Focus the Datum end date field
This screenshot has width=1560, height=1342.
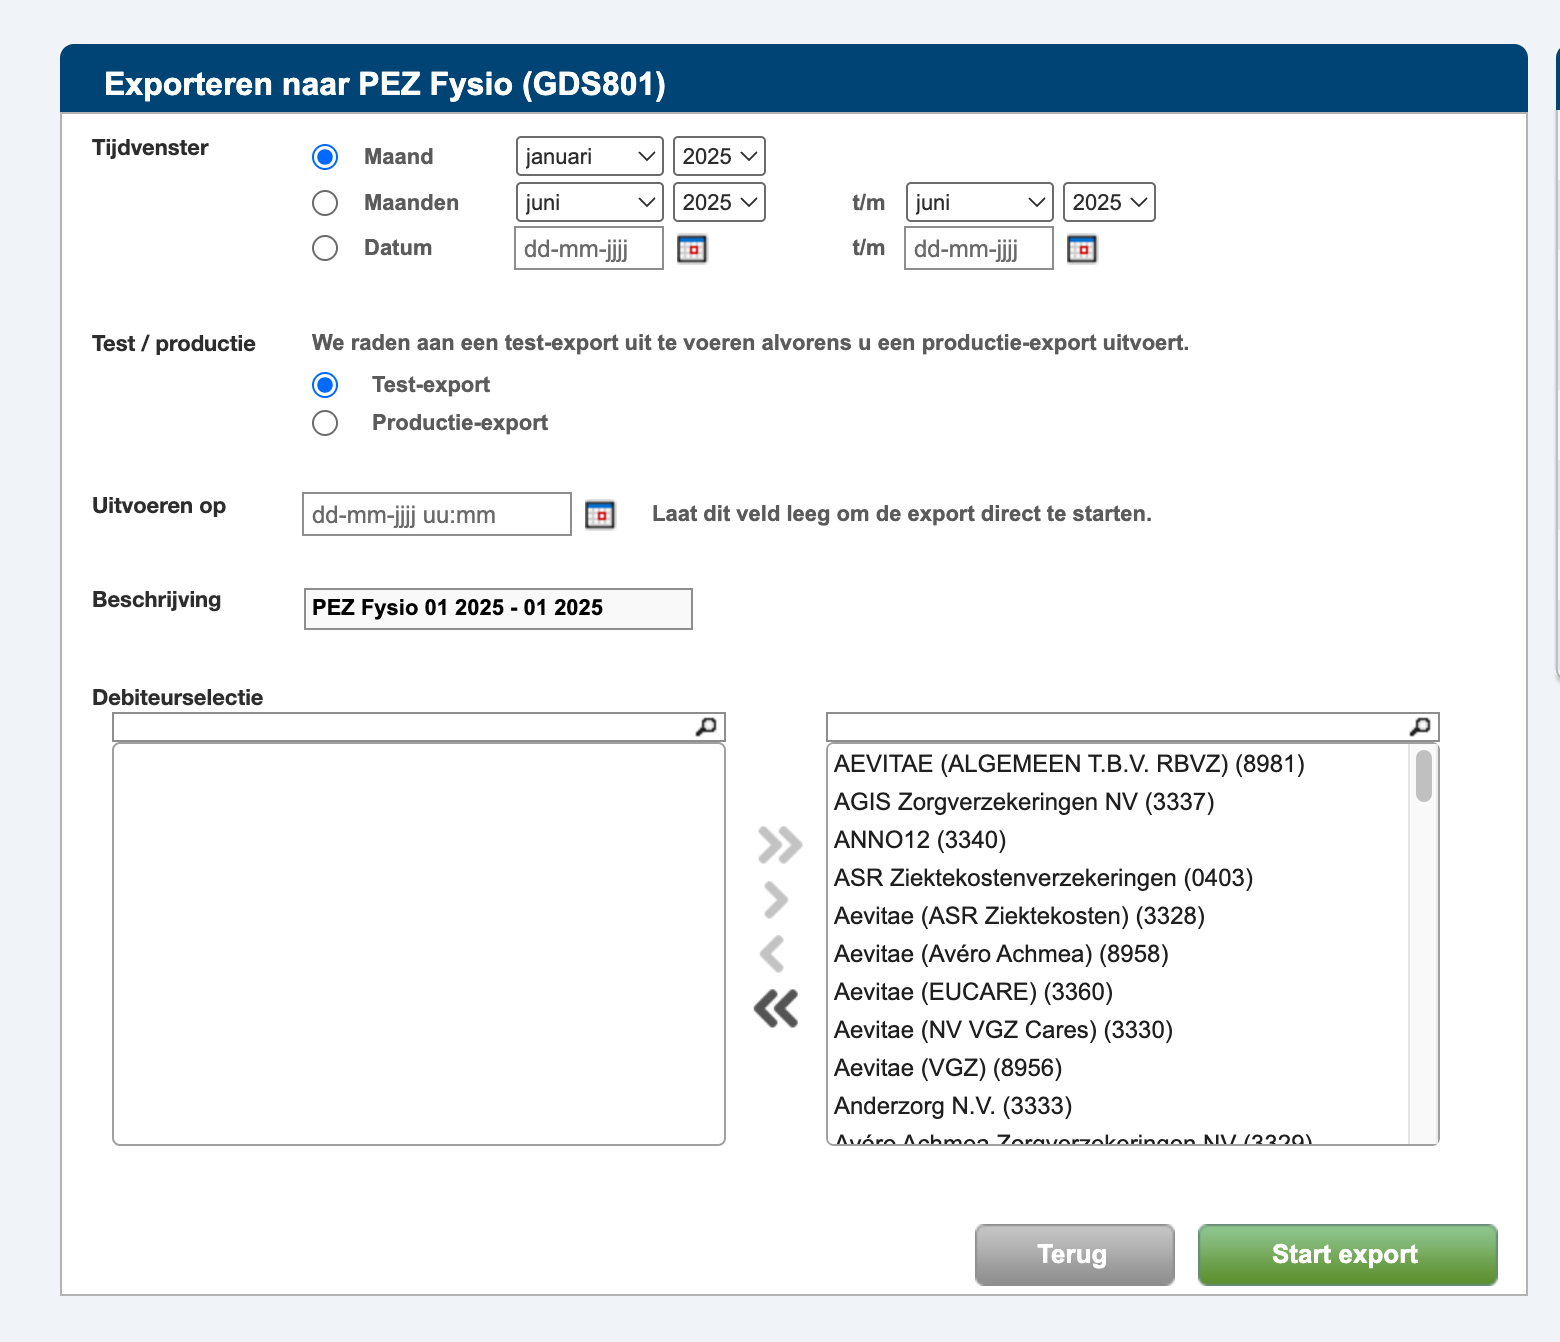click(979, 248)
